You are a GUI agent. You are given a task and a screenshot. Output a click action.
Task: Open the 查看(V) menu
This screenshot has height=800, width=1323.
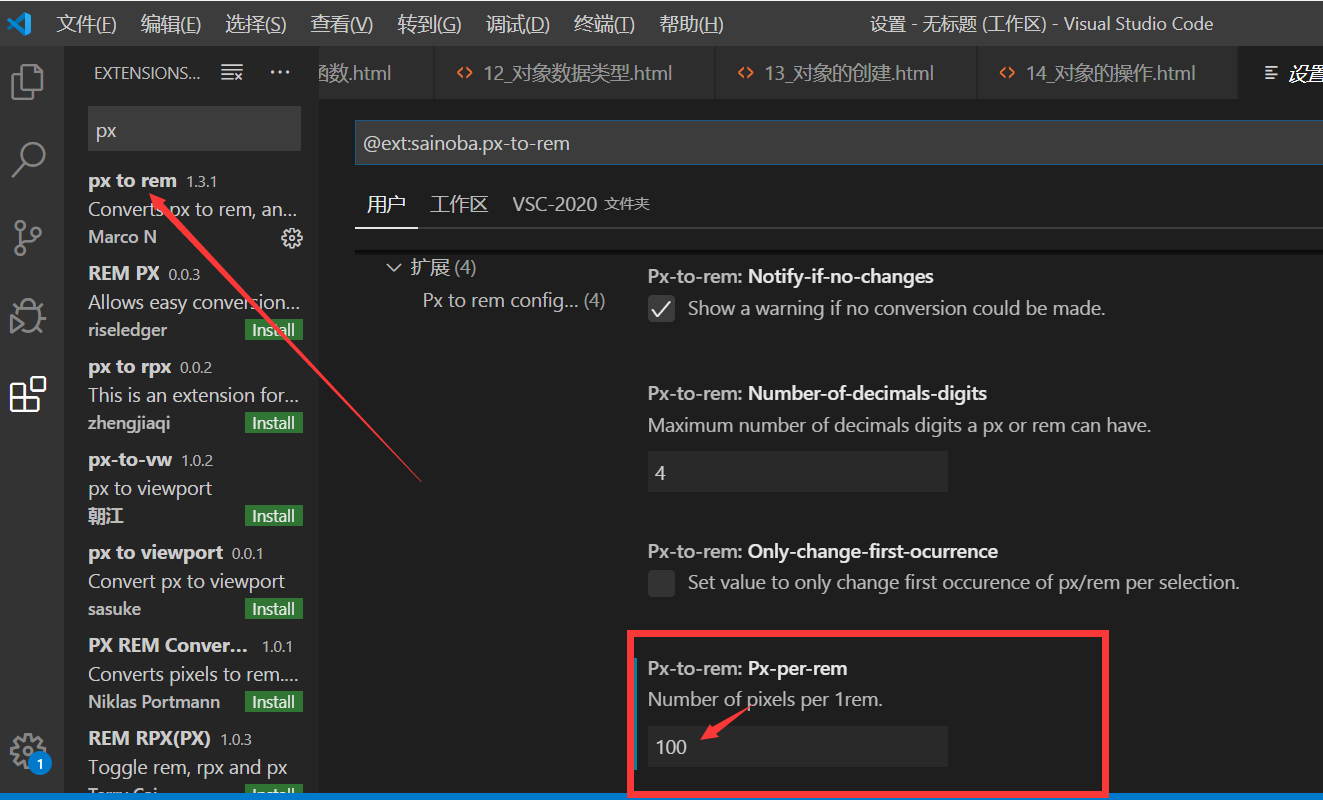click(x=342, y=24)
